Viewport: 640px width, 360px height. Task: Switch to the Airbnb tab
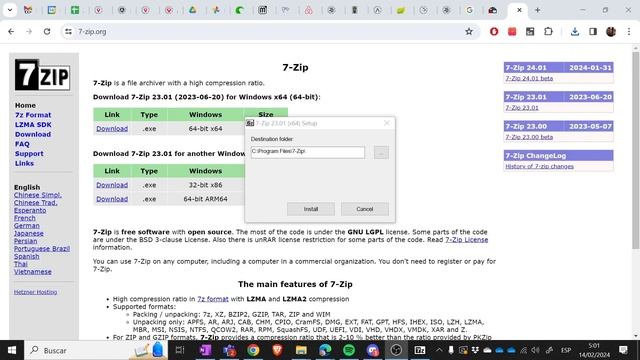coord(309,10)
